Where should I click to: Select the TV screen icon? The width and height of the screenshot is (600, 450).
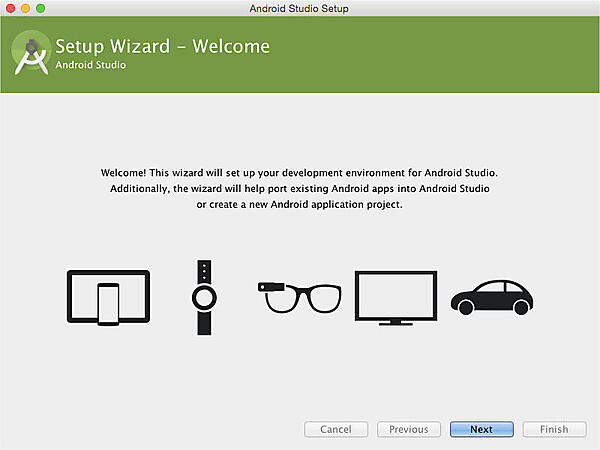(x=396, y=297)
